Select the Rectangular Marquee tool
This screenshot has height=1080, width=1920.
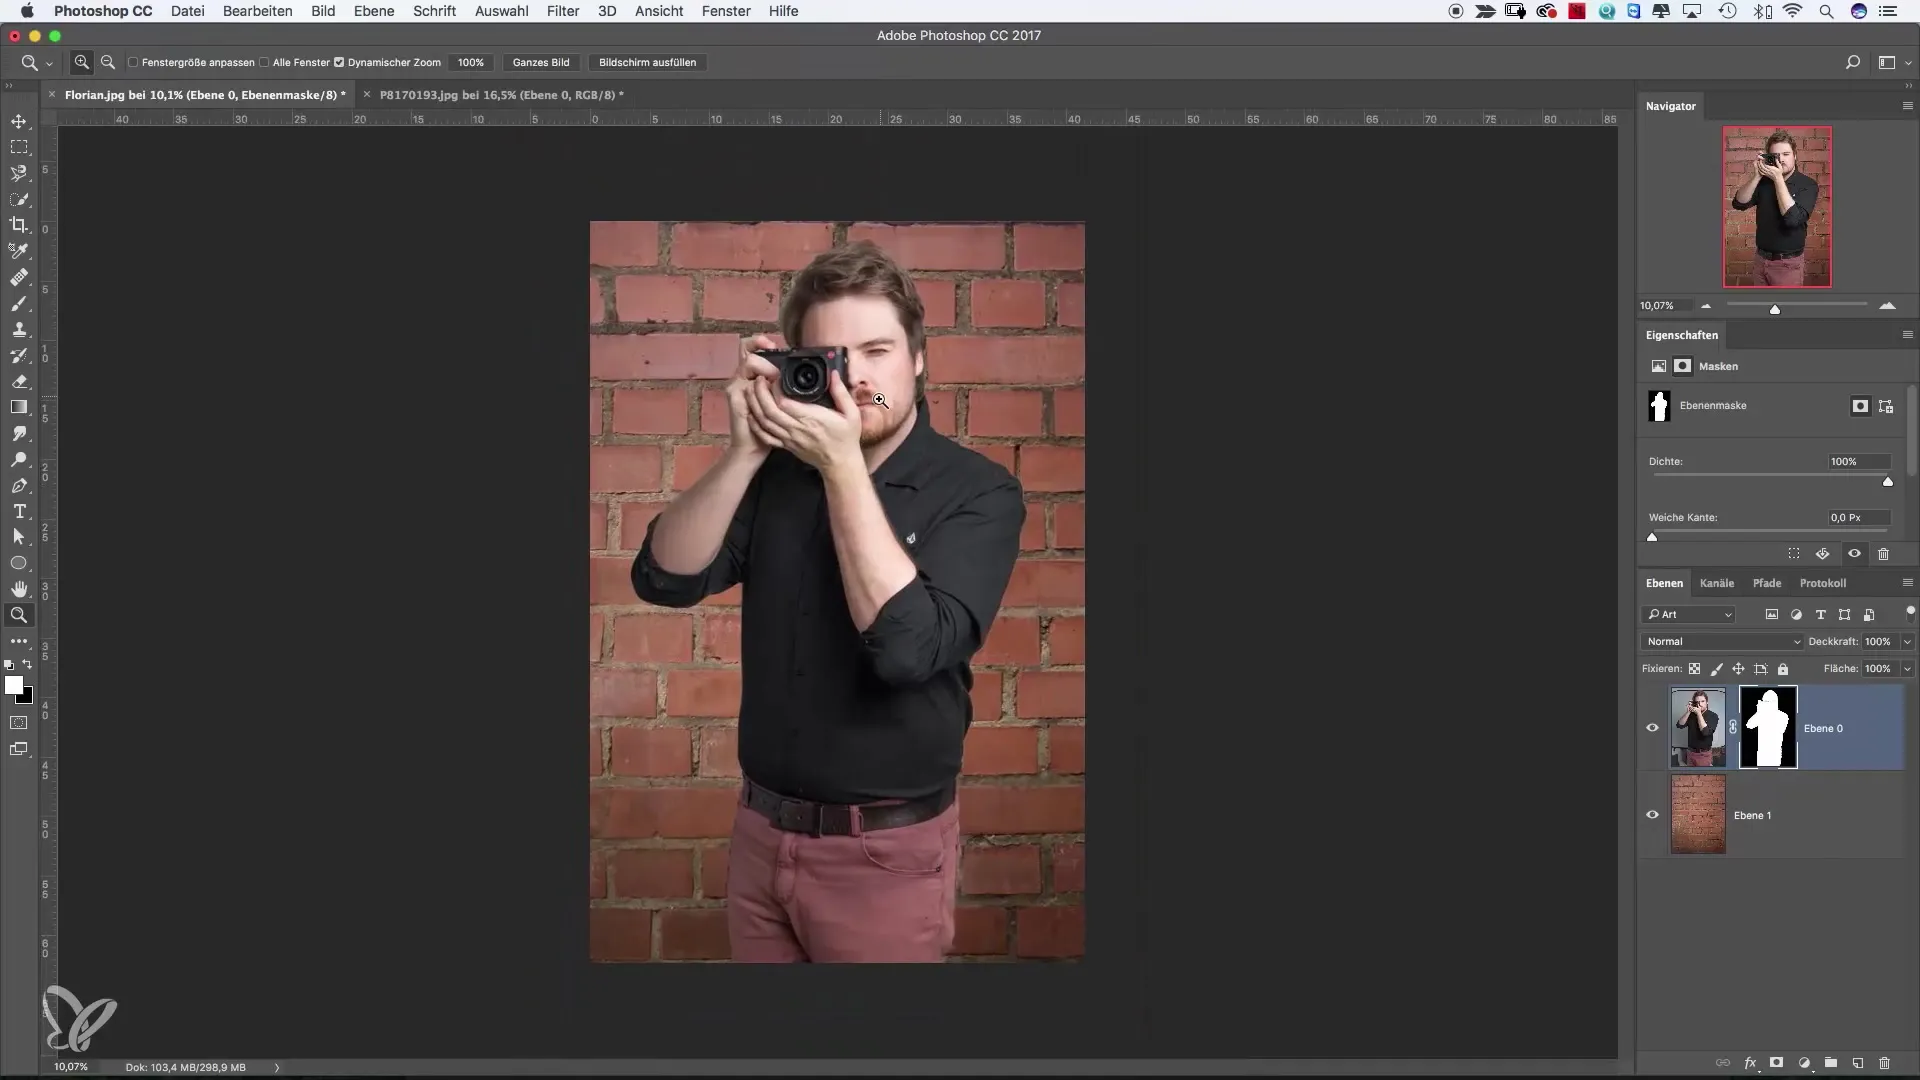(x=19, y=147)
